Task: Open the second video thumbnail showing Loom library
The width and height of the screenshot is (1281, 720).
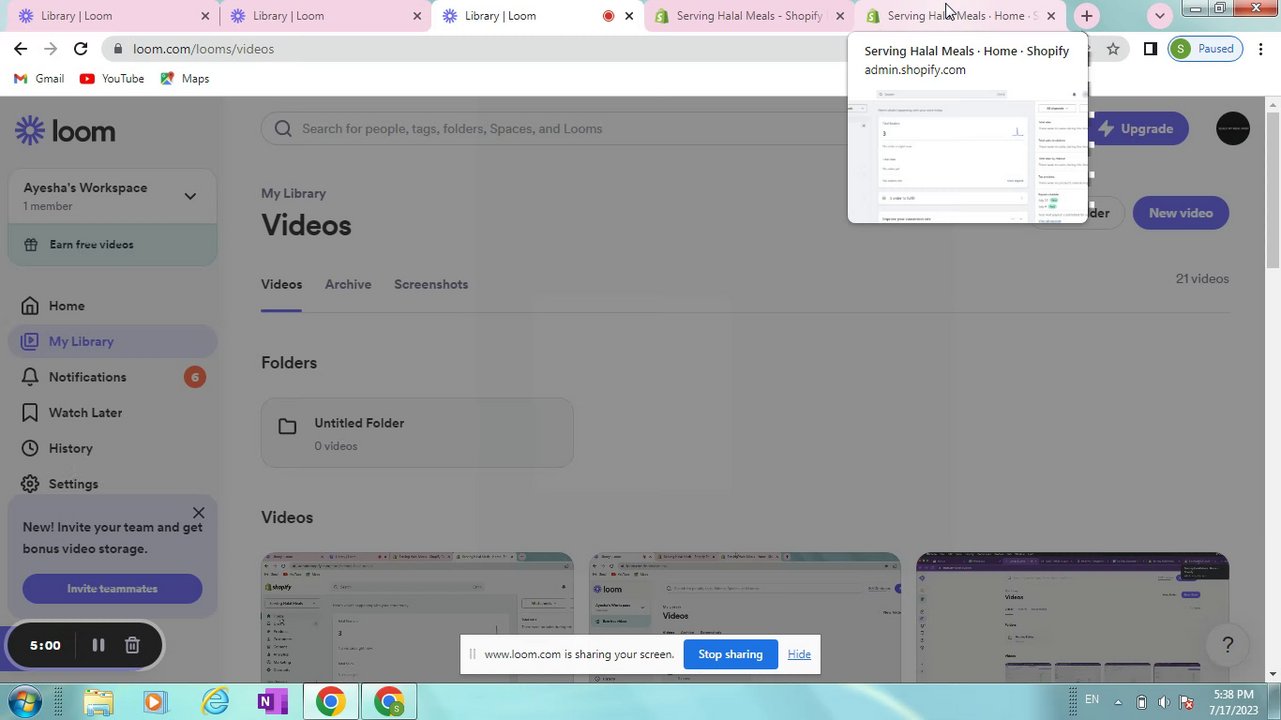Action: tap(744, 617)
